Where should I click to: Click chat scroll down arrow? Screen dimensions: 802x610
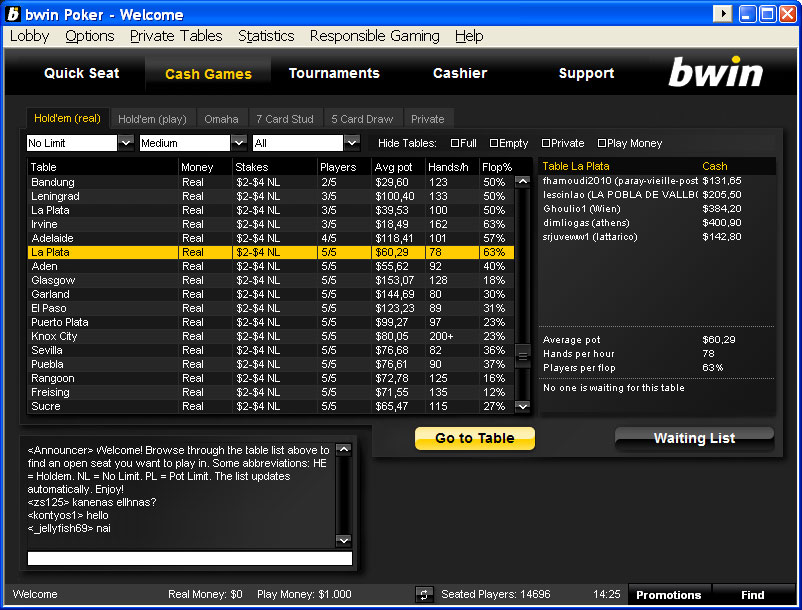tap(344, 540)
